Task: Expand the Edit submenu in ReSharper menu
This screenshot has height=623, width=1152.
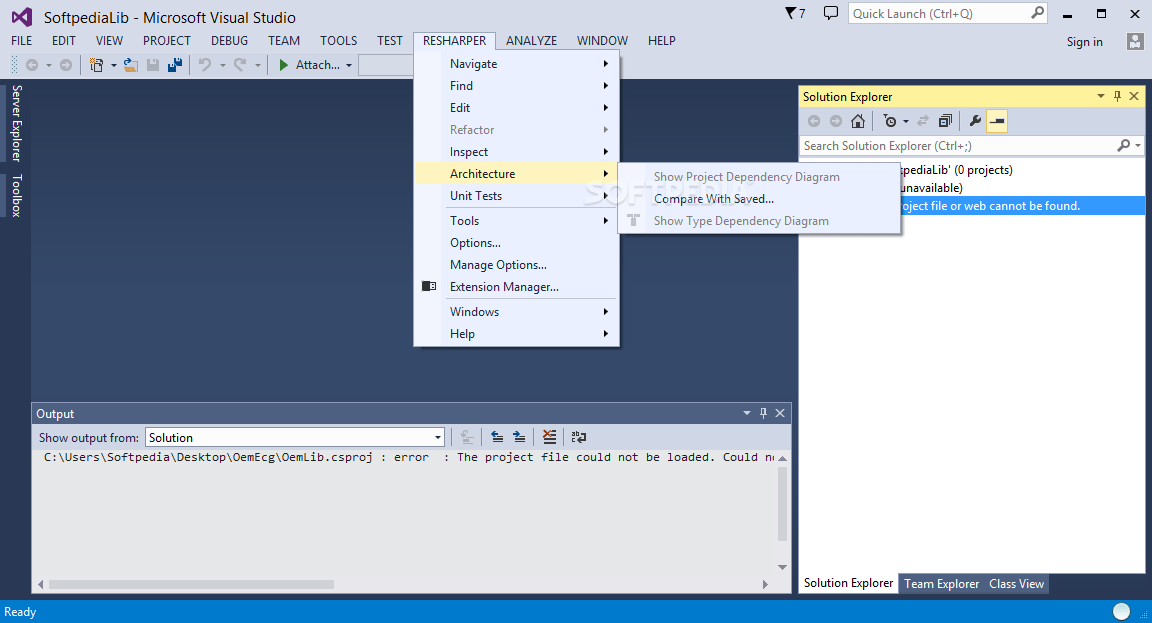Action: click(x=516, y=108)
